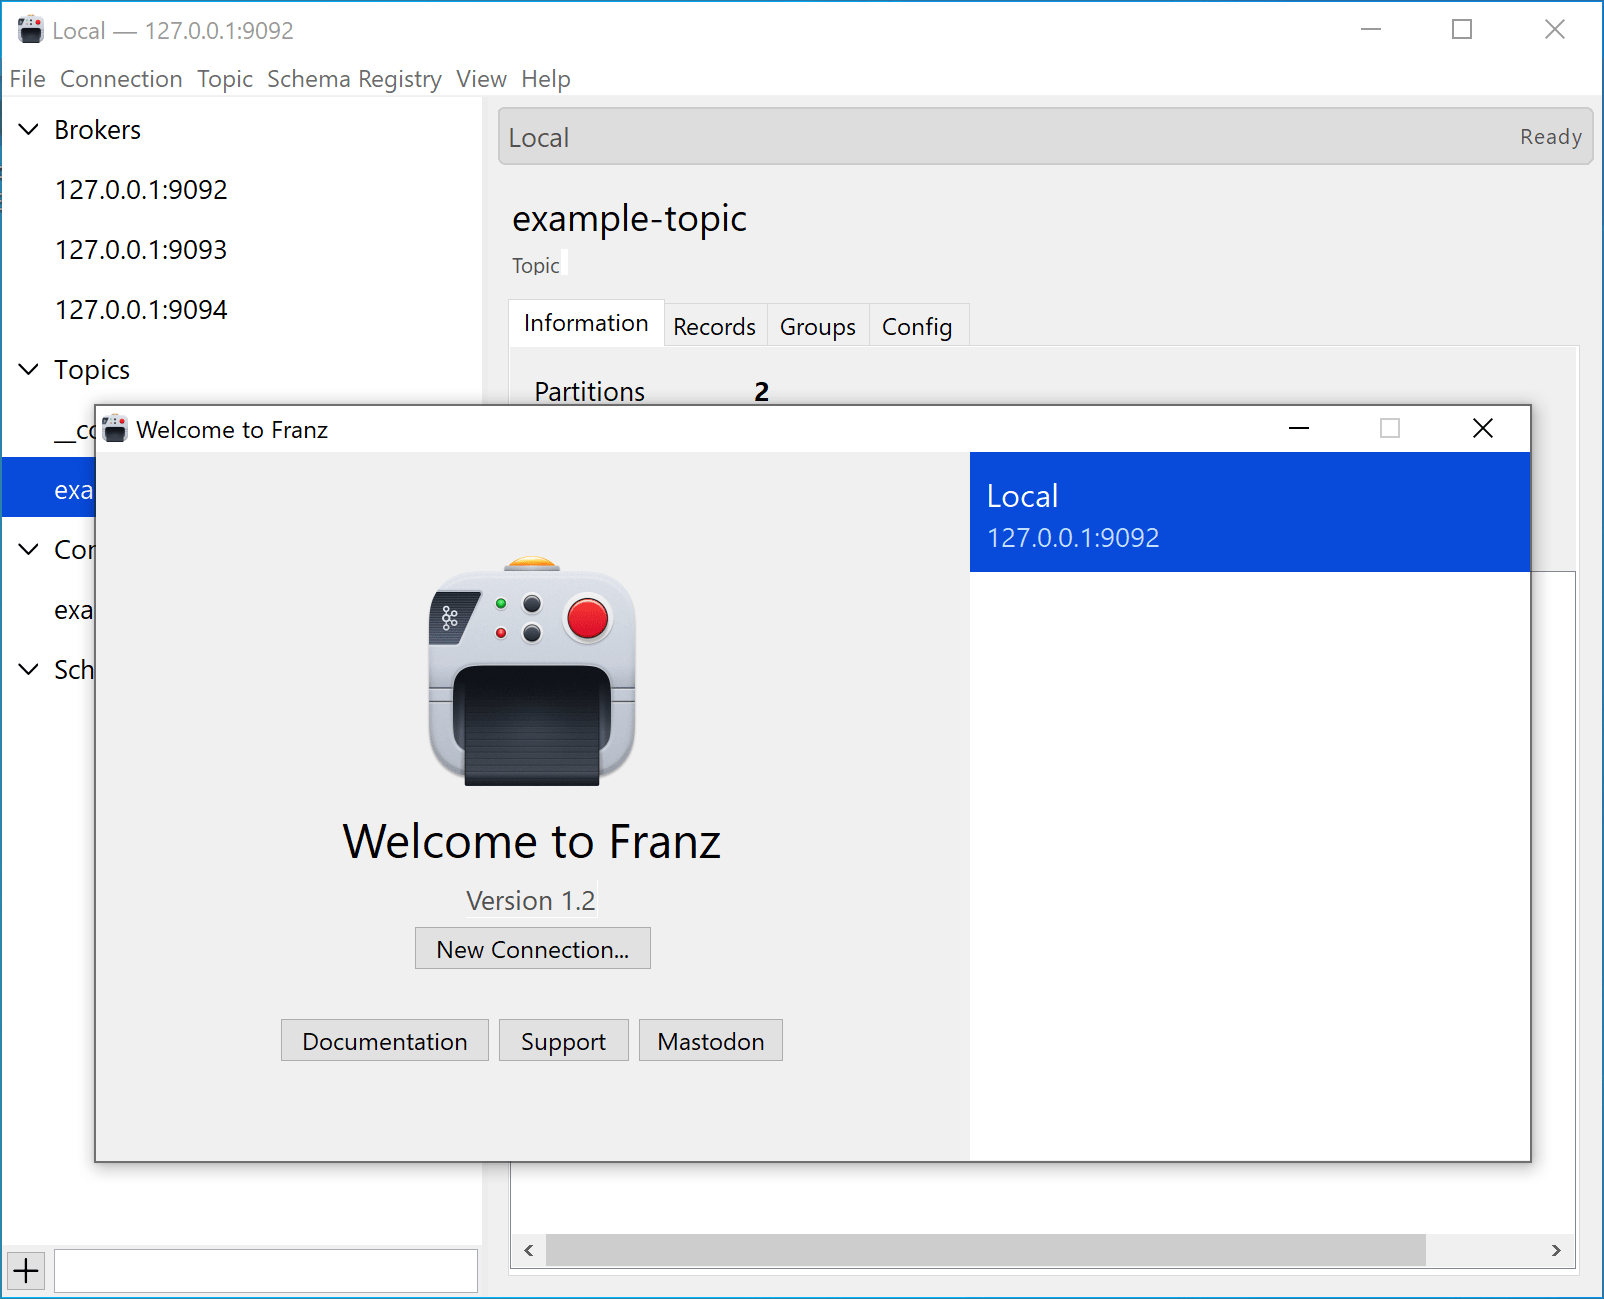Maximize the main Local window
This screenshot has width=1604, height=1299.
pos(1462,30)
